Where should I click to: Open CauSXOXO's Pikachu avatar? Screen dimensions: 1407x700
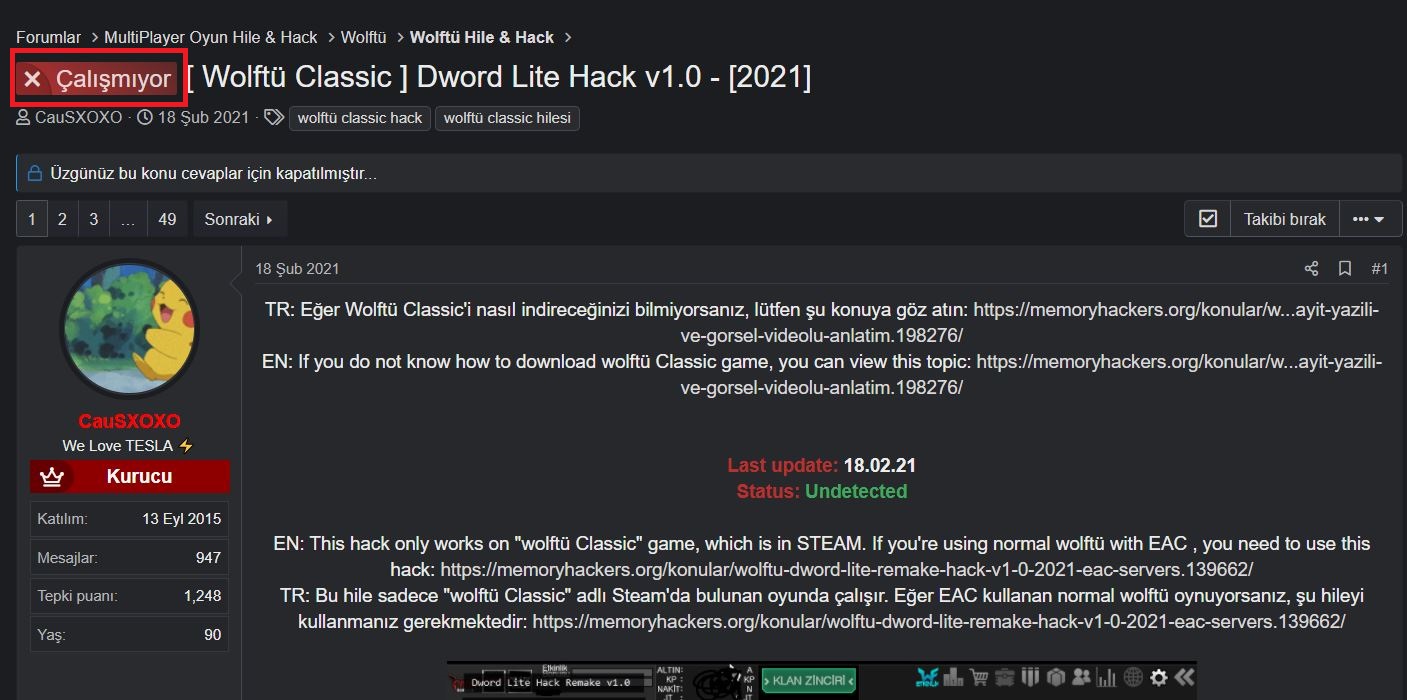point(130,329)
